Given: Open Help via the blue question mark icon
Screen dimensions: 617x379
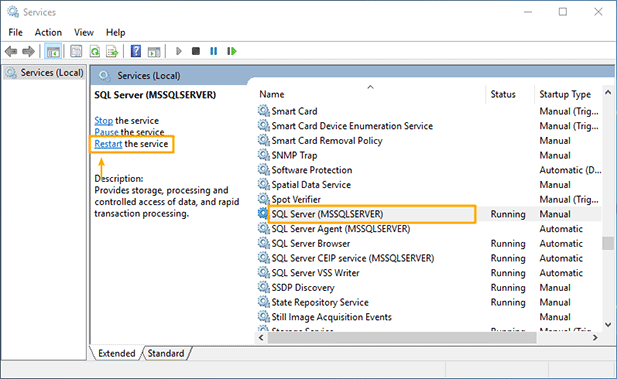Looking at the screenshot, I should (x=136, y=51).
